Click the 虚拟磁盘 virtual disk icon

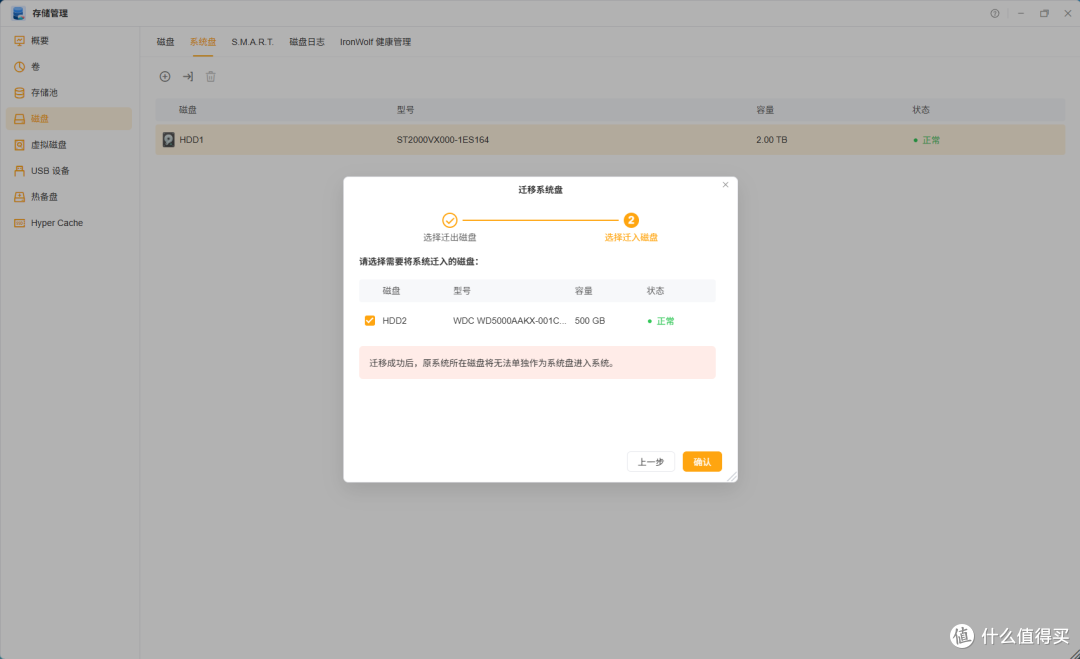click(19, 145)
